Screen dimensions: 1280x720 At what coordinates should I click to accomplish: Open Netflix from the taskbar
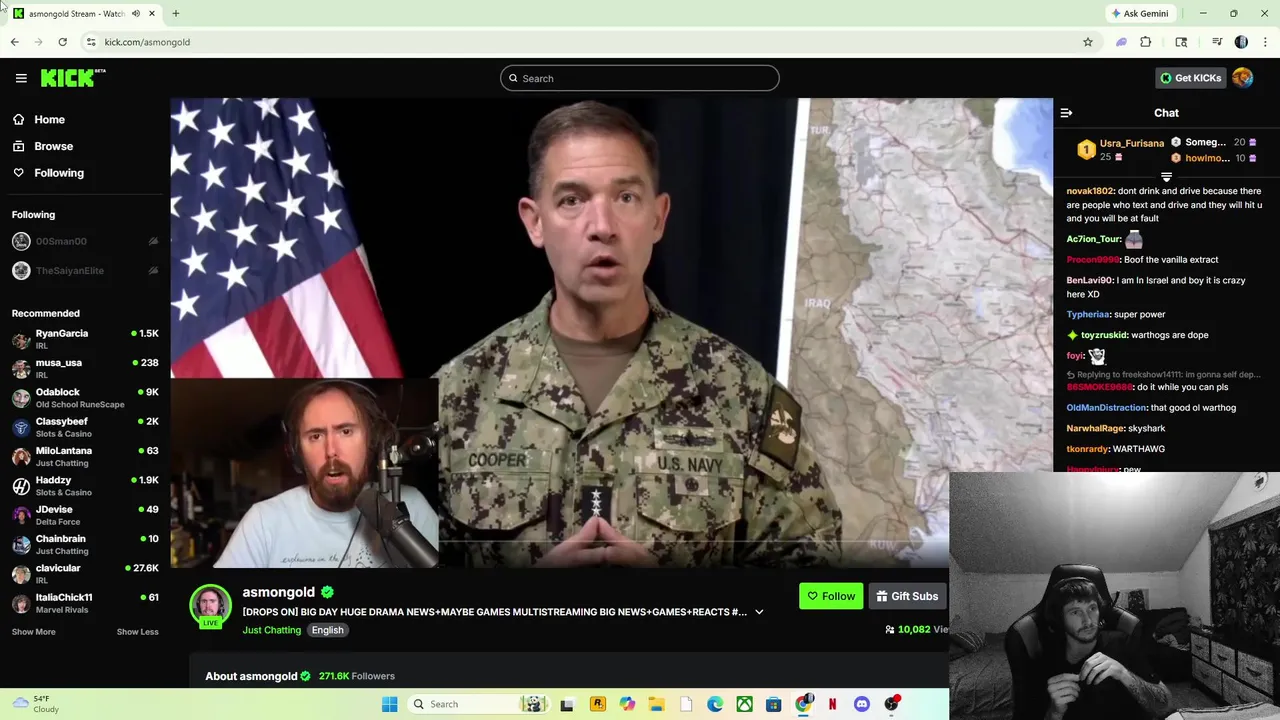(832, 704)
